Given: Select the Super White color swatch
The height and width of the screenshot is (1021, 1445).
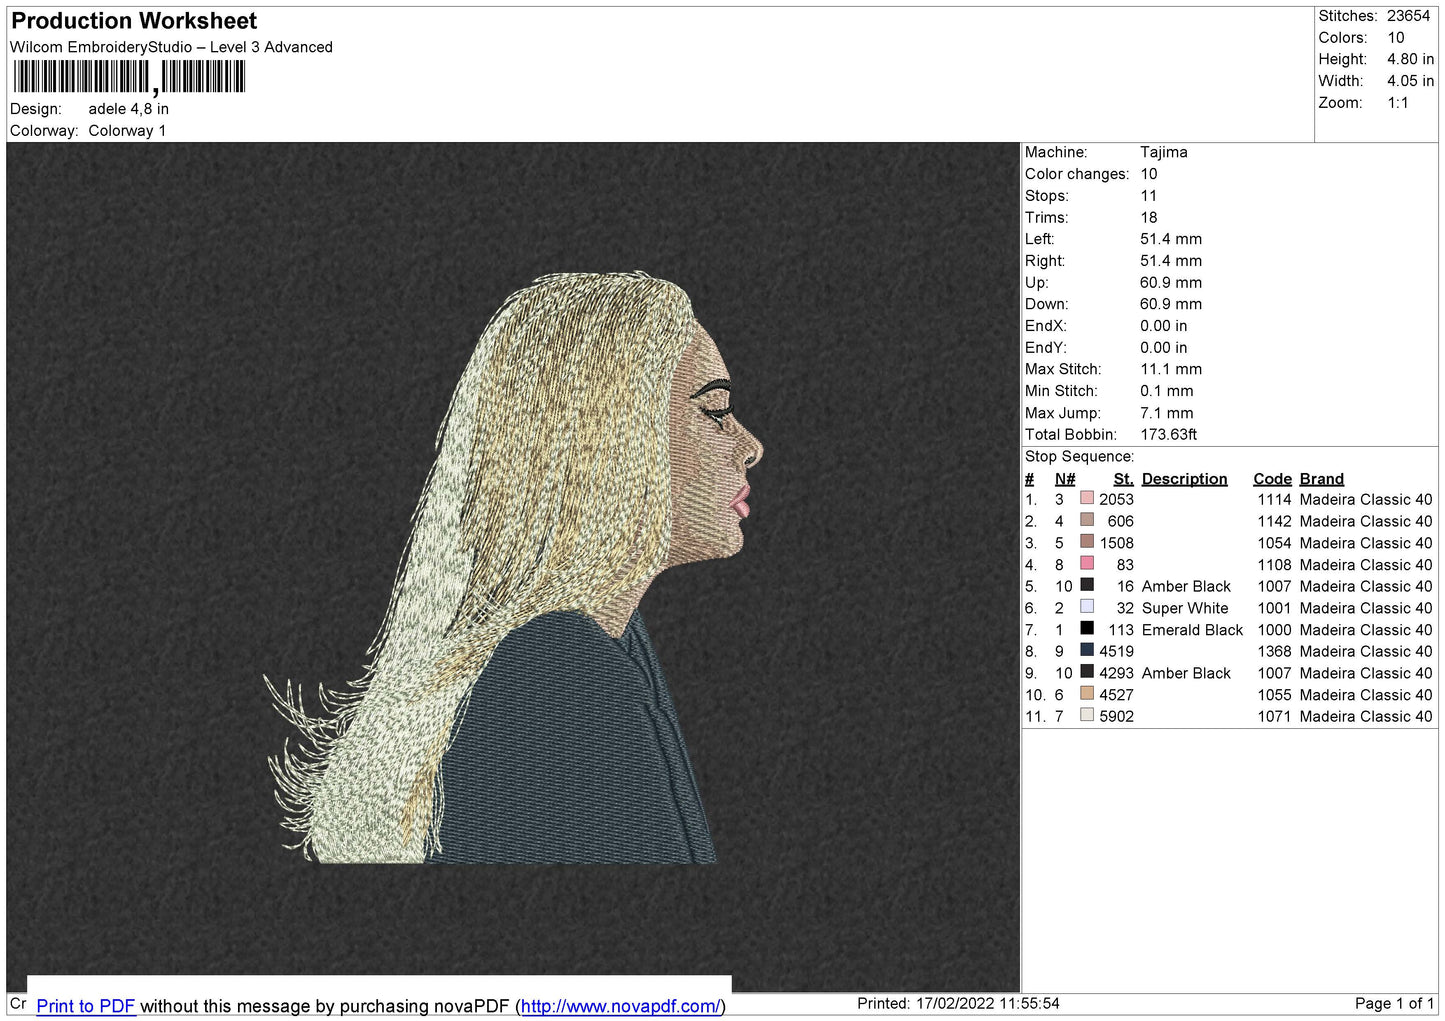Looking at the screenshot, I should (1087, 607).
